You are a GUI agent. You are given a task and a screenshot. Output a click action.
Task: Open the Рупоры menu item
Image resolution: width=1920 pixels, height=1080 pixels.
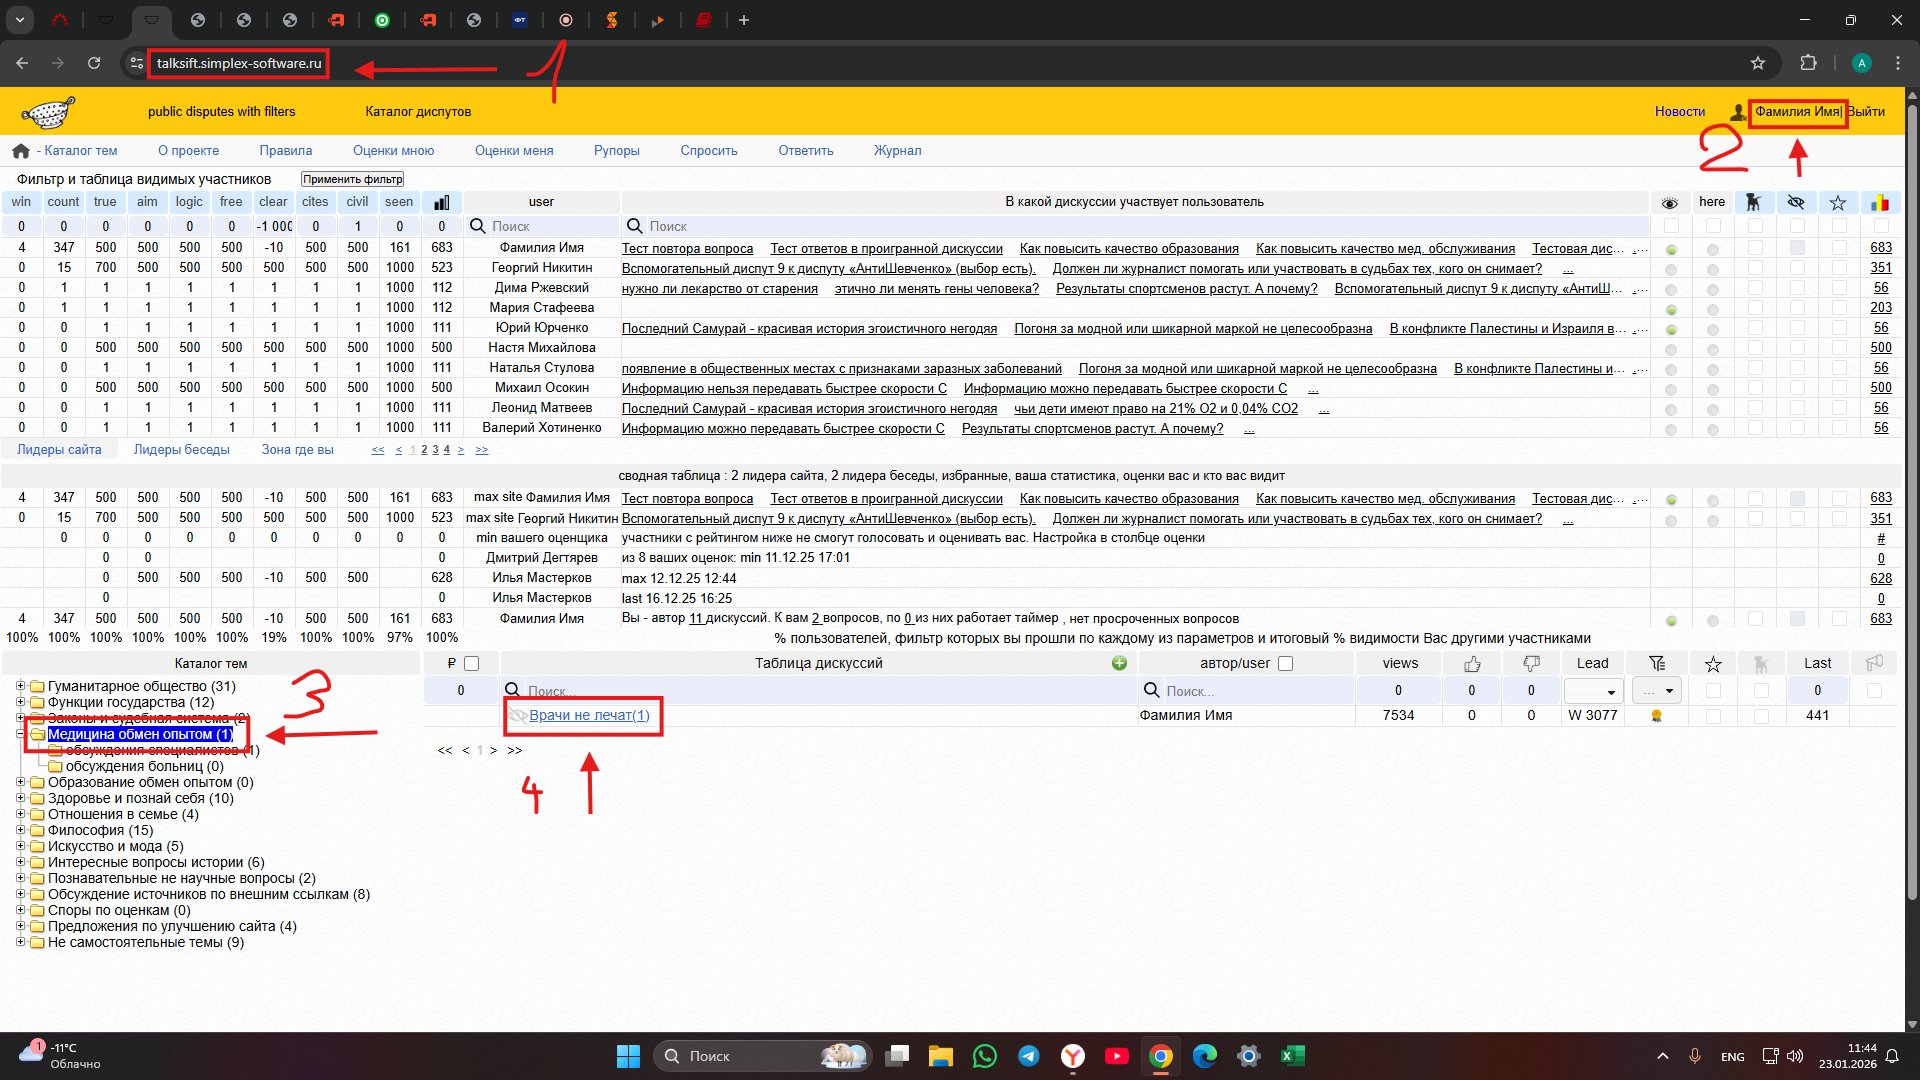click(616, 151)
